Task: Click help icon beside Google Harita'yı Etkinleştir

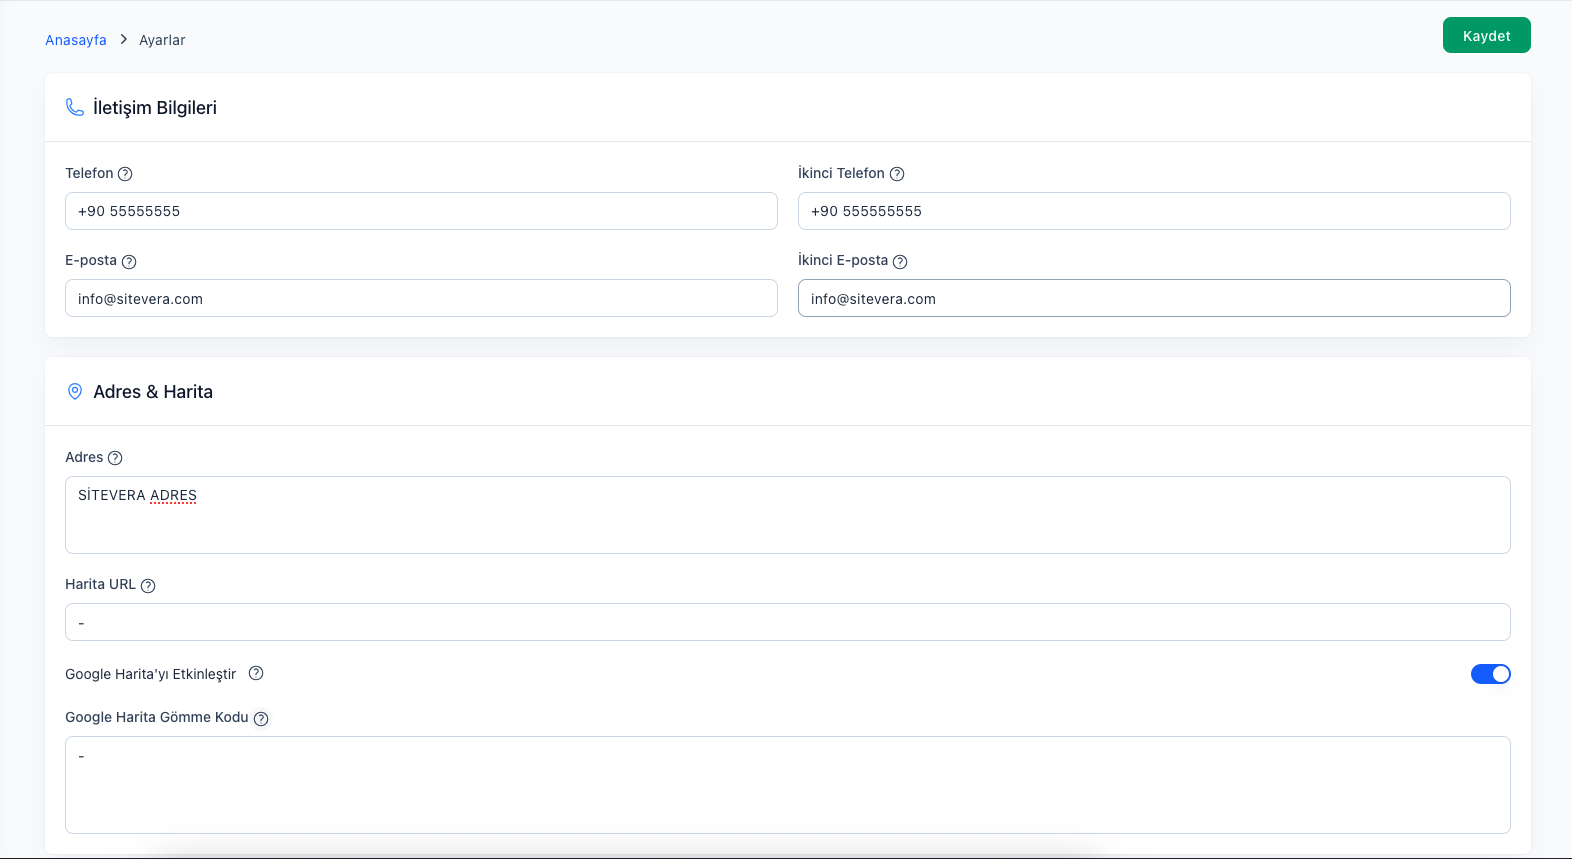Action: [x=256, y=673]
